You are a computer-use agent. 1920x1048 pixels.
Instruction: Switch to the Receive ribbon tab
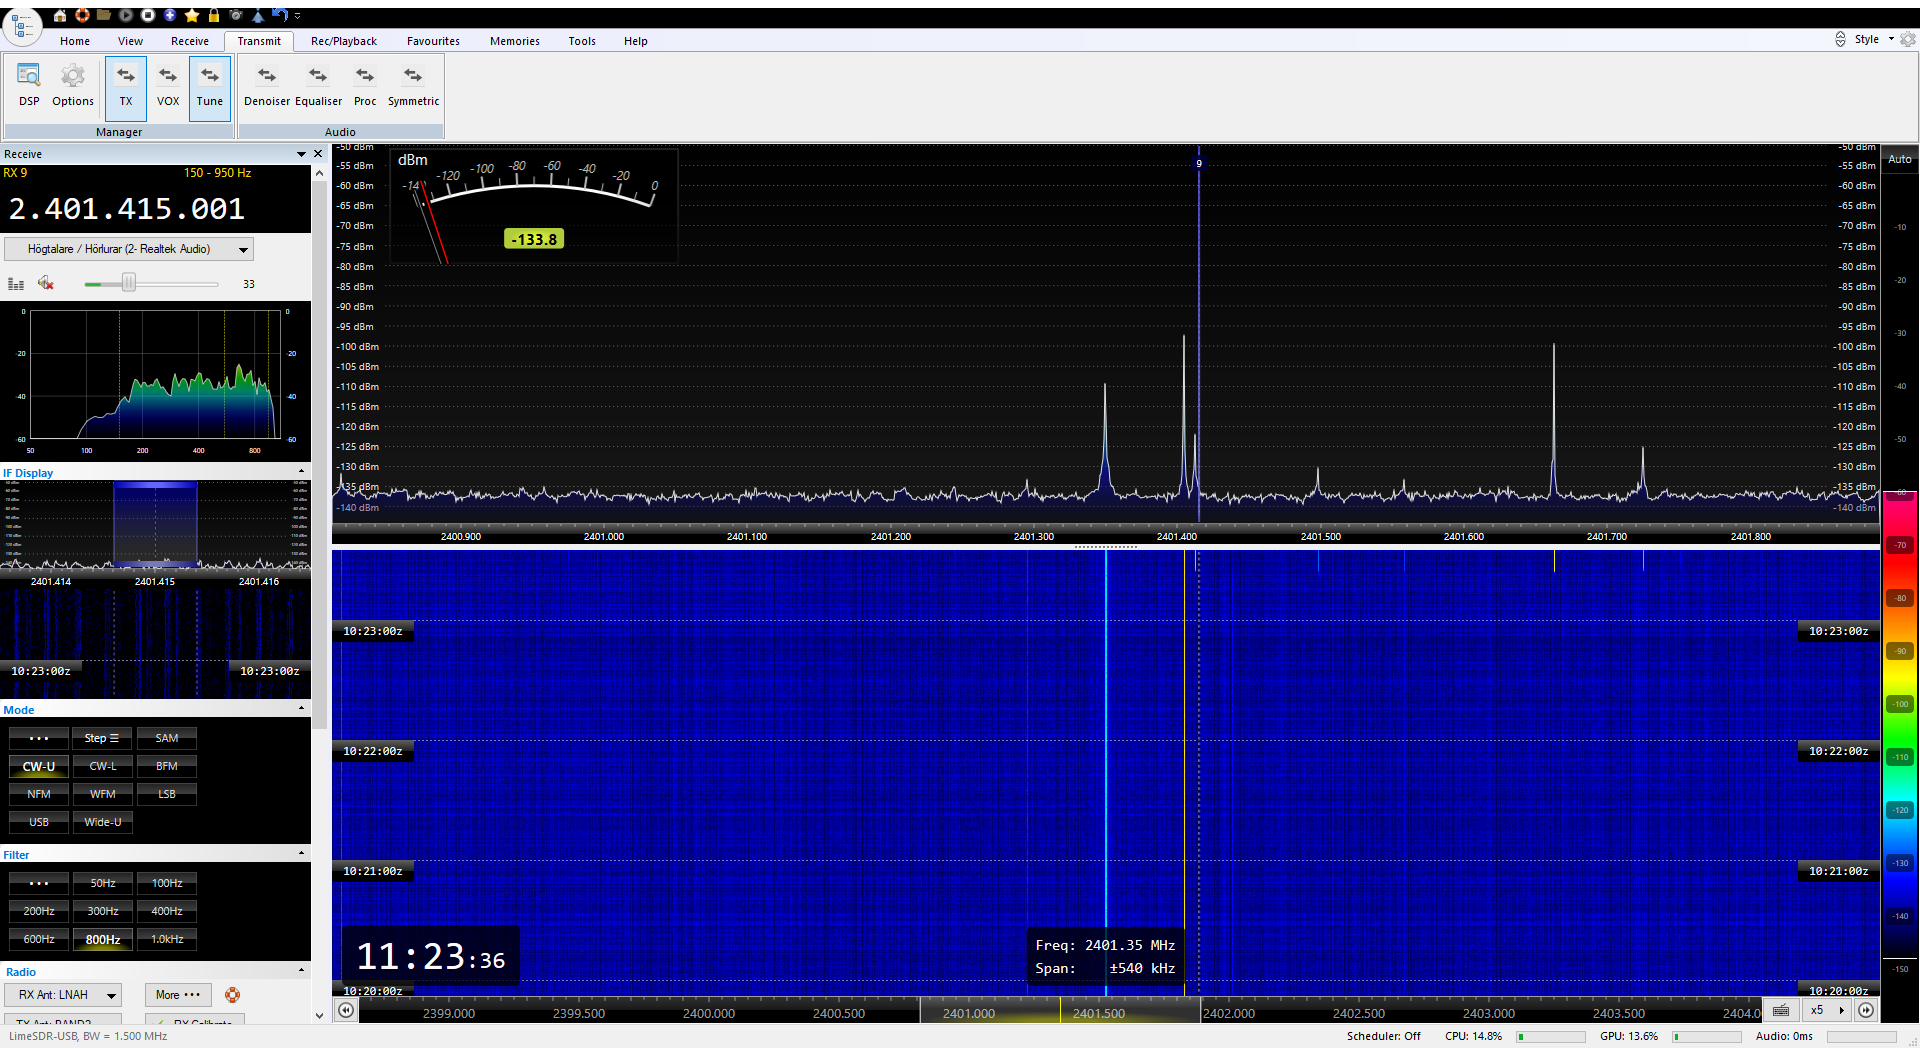point(189,41)
